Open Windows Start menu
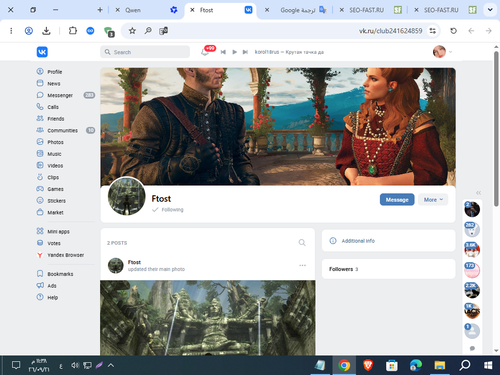Viewport: 500px width, 375px height. pyautogui.click(x=488, y=365)
